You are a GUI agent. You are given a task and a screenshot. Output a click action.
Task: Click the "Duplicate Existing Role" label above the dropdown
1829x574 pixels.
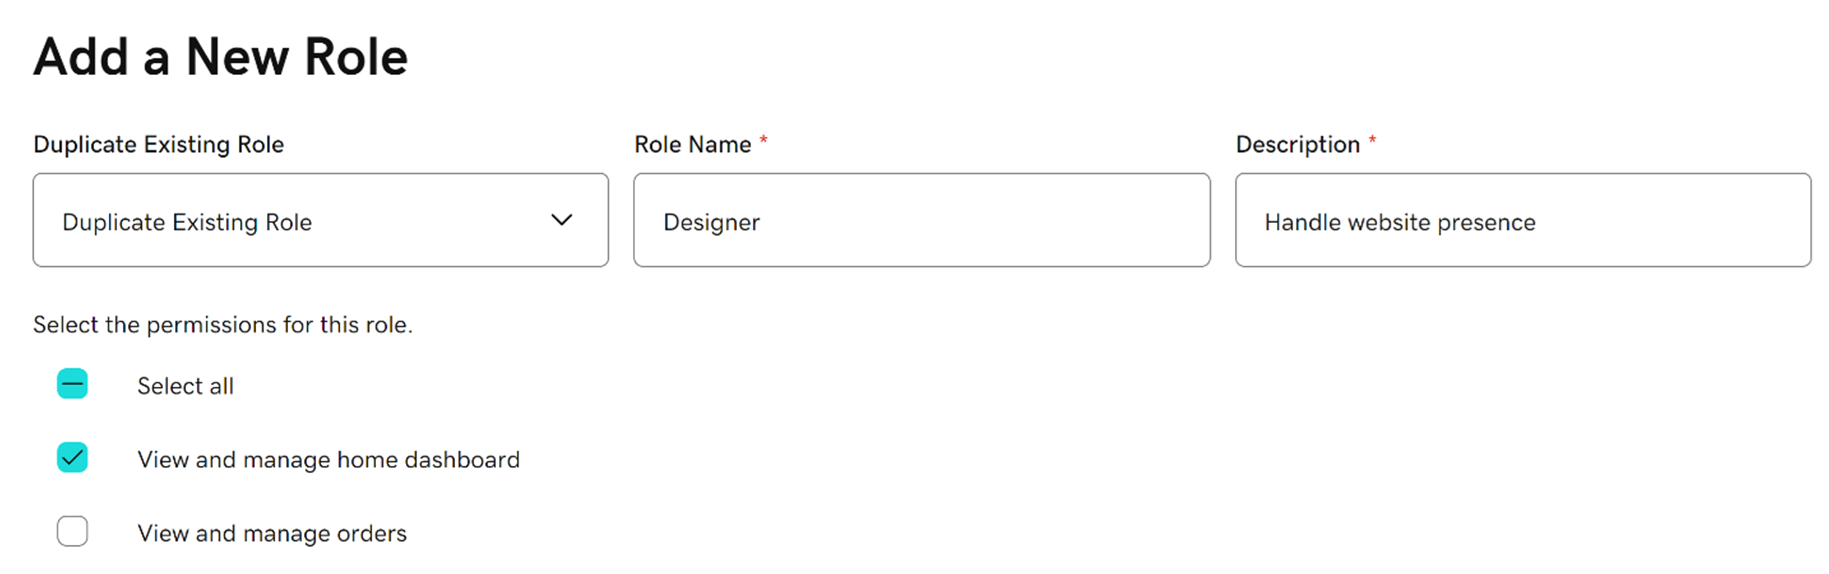click(158, 144)
